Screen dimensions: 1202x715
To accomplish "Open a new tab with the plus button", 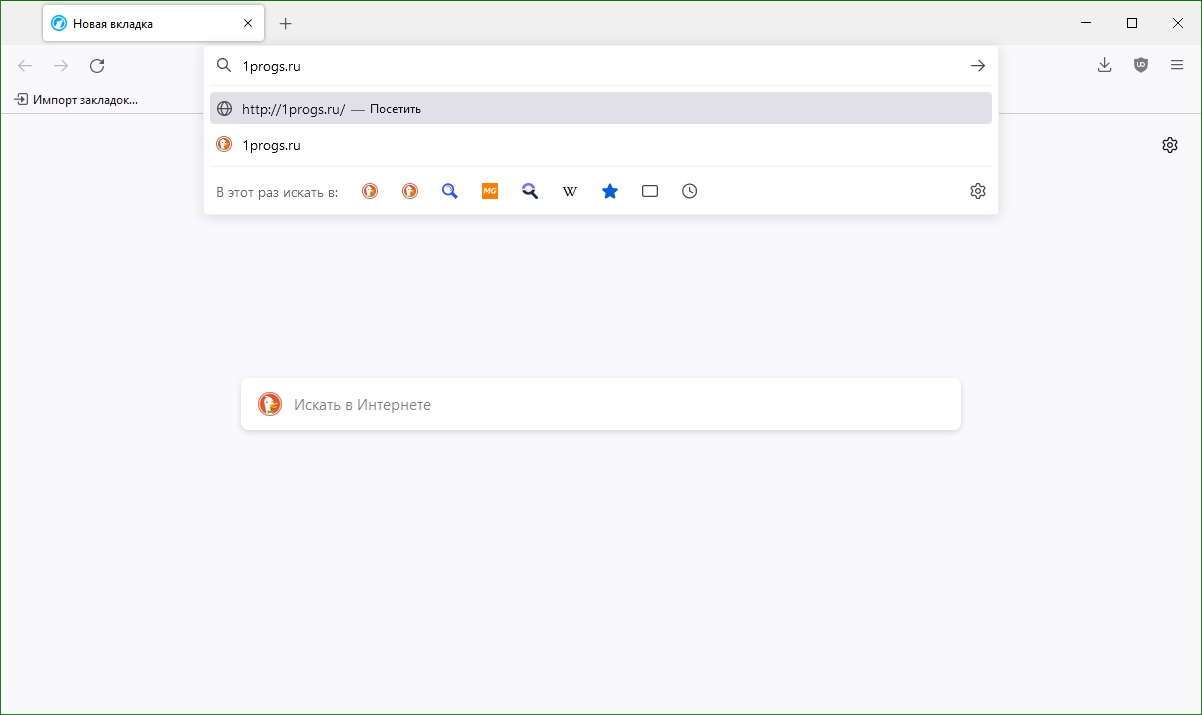I will (286, 23).
